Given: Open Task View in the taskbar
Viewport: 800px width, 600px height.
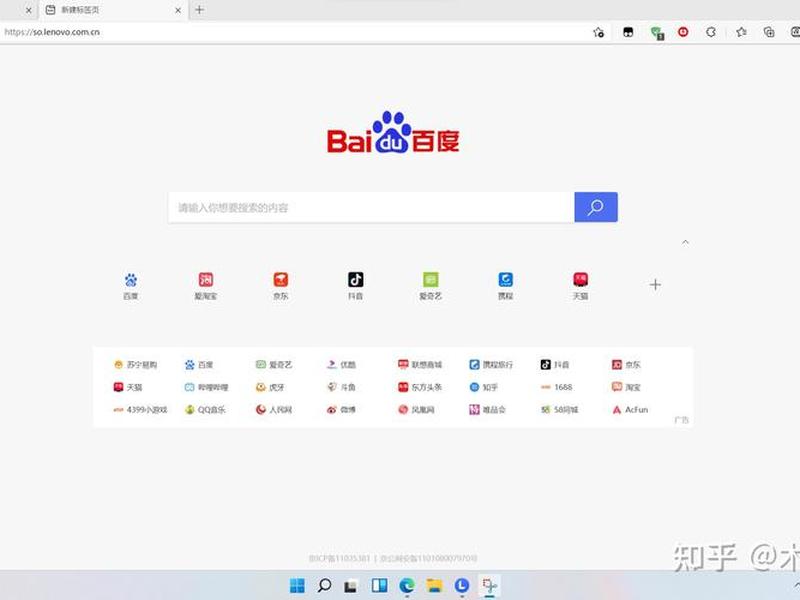Looking at the screenshot, I should (351, 586).
